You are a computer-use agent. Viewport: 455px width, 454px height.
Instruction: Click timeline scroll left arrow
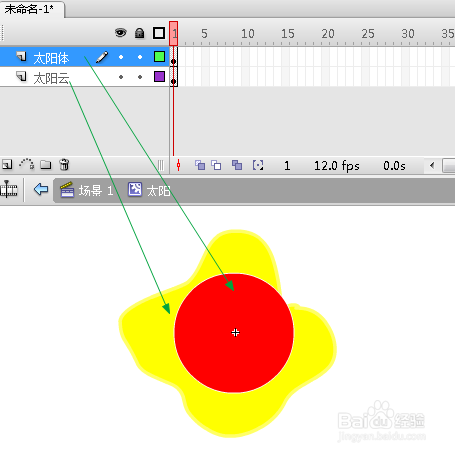tap(432, 165)
